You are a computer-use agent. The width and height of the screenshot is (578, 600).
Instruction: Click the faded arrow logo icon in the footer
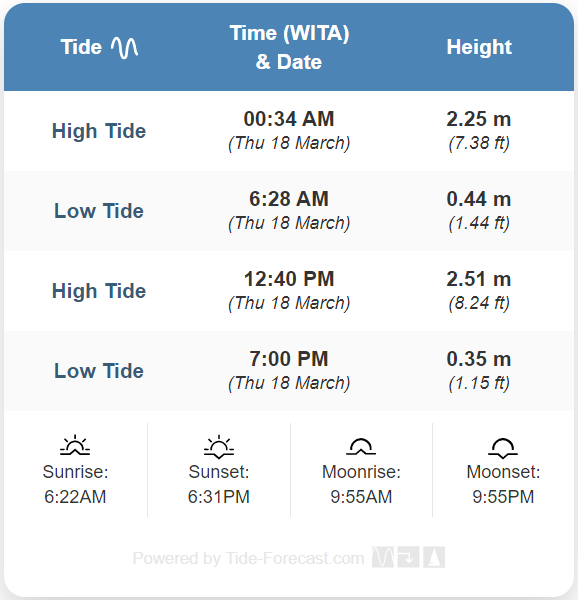coord(409,557)
